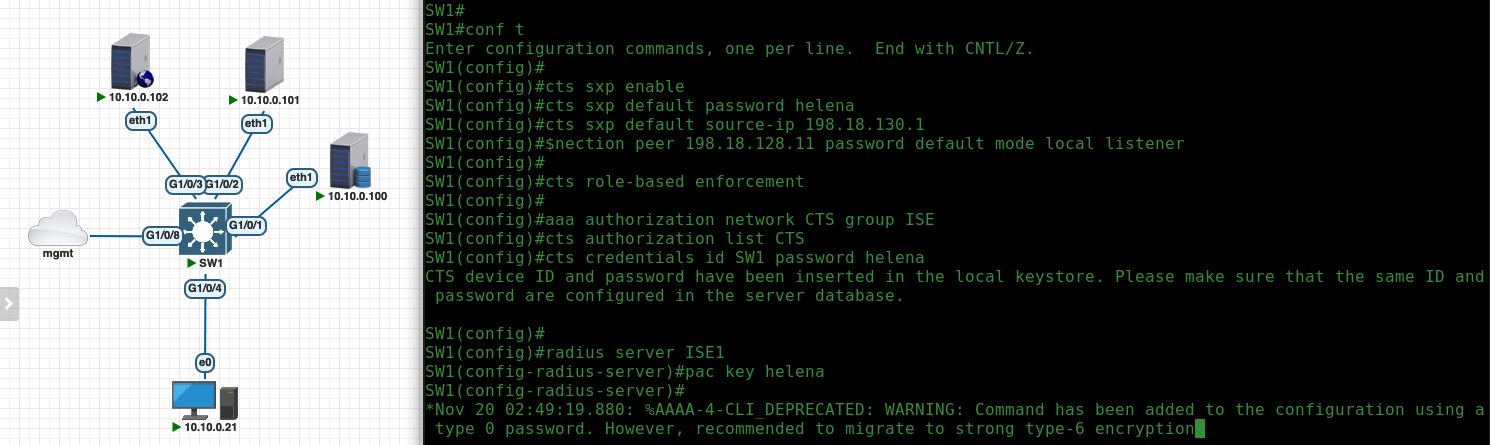Click the G1/0/4 interface label

(x=205, y=289)
